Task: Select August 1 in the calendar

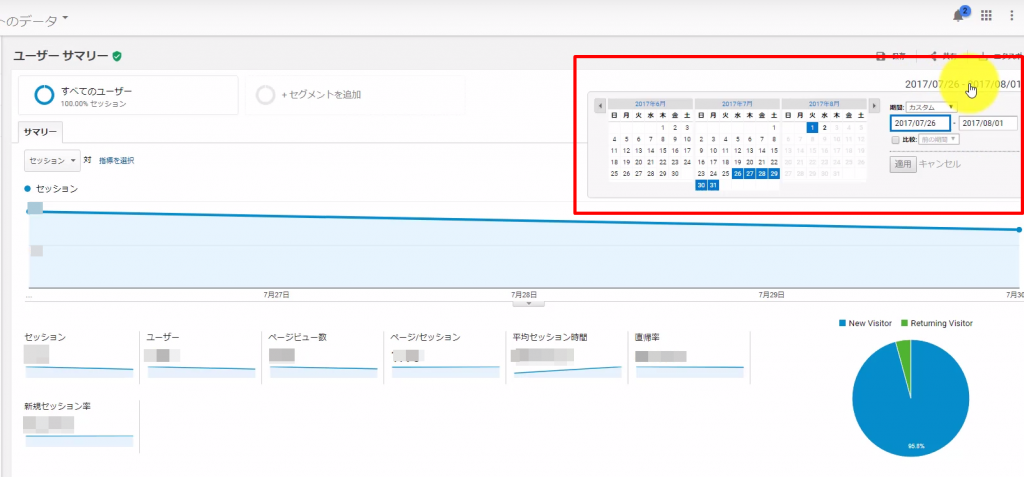Action: (x=812, y=127)
